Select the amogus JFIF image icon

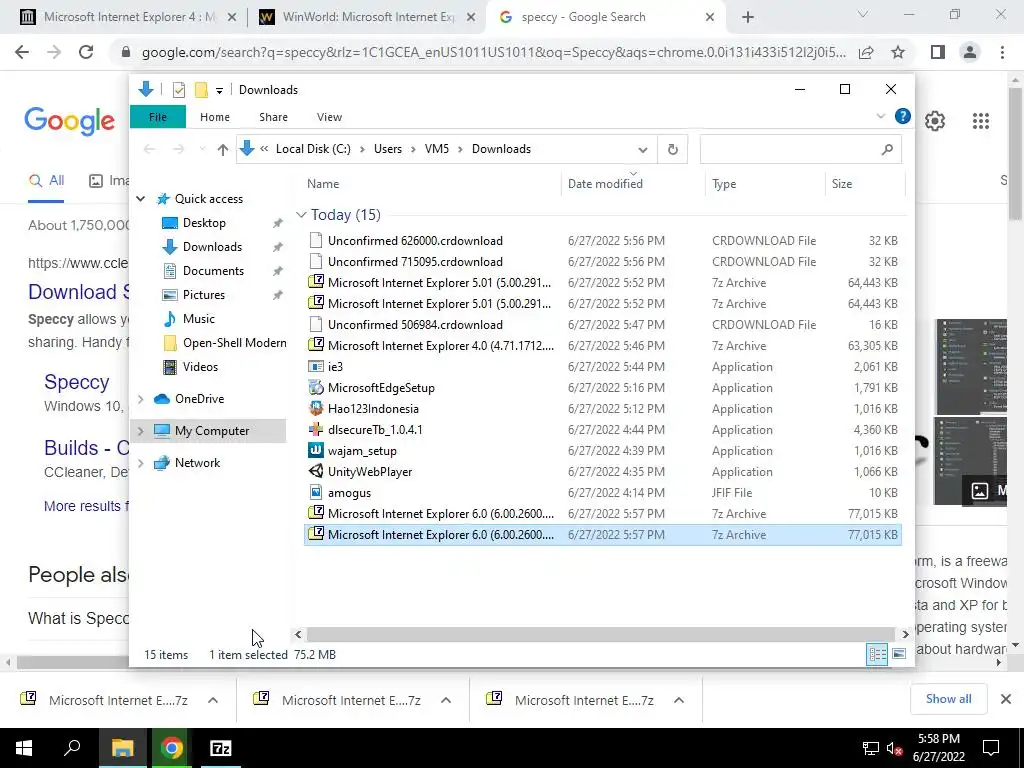click(x=316, y=493)
